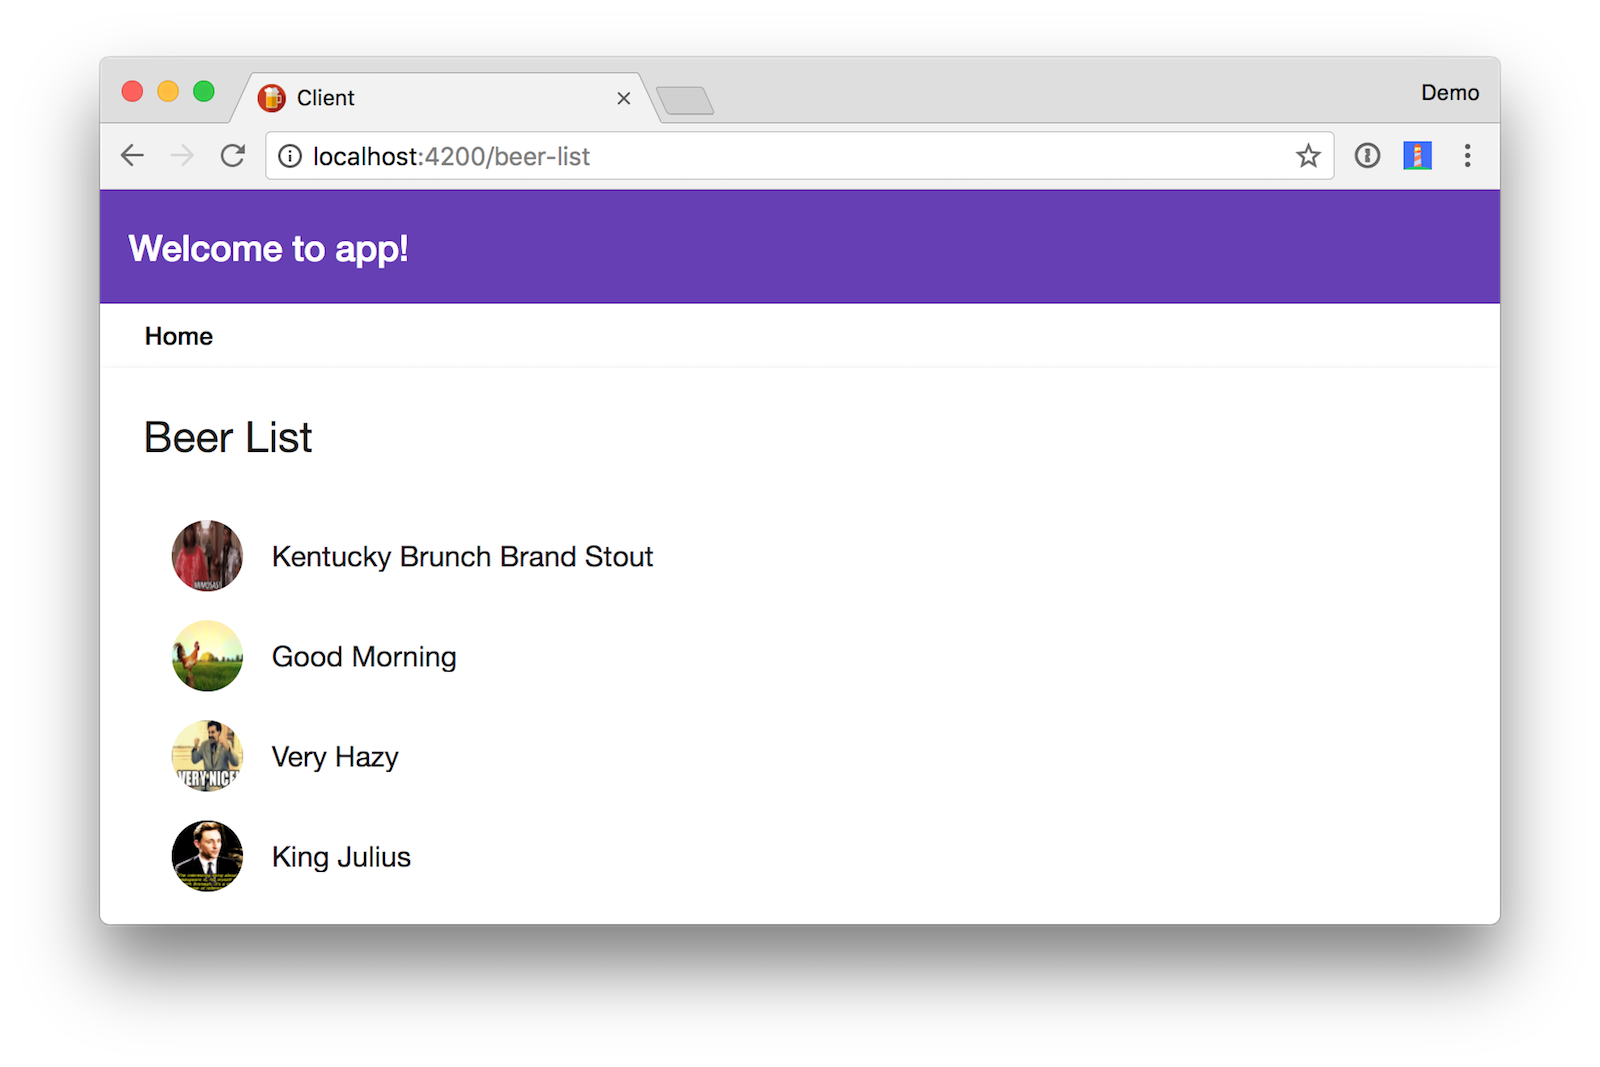Click the Very Hazy avatar image

point(207,756)
